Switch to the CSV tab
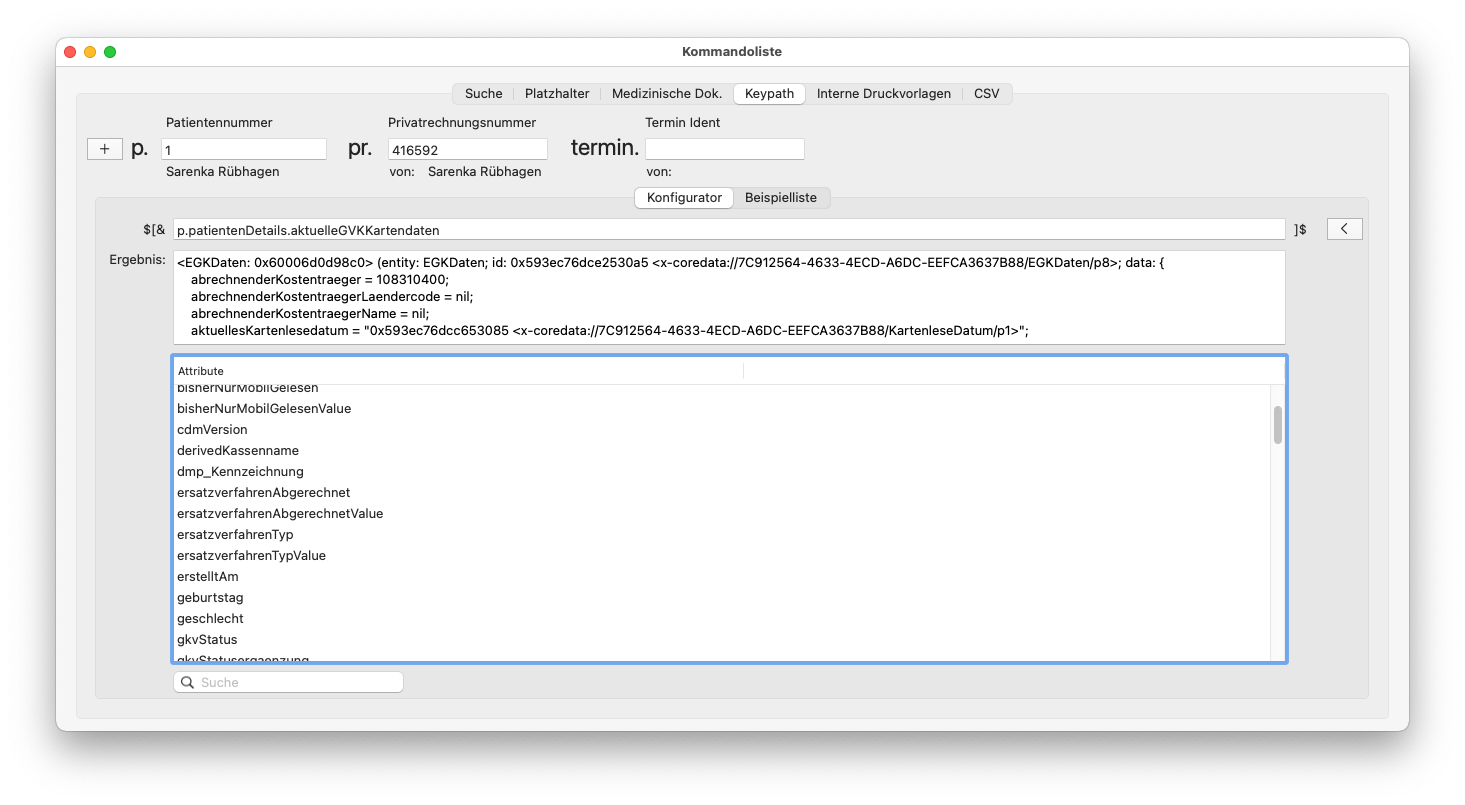 [987, 94]
